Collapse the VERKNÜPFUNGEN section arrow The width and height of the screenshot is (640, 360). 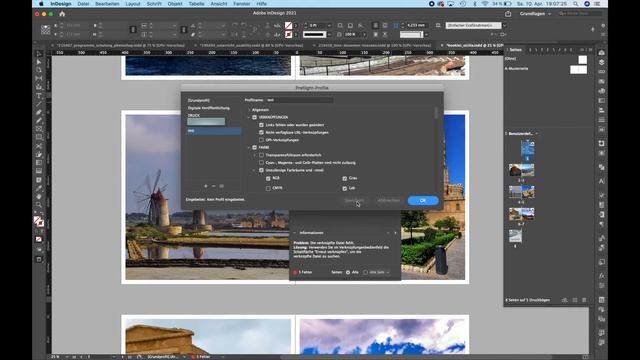click(x=249, y=117)
